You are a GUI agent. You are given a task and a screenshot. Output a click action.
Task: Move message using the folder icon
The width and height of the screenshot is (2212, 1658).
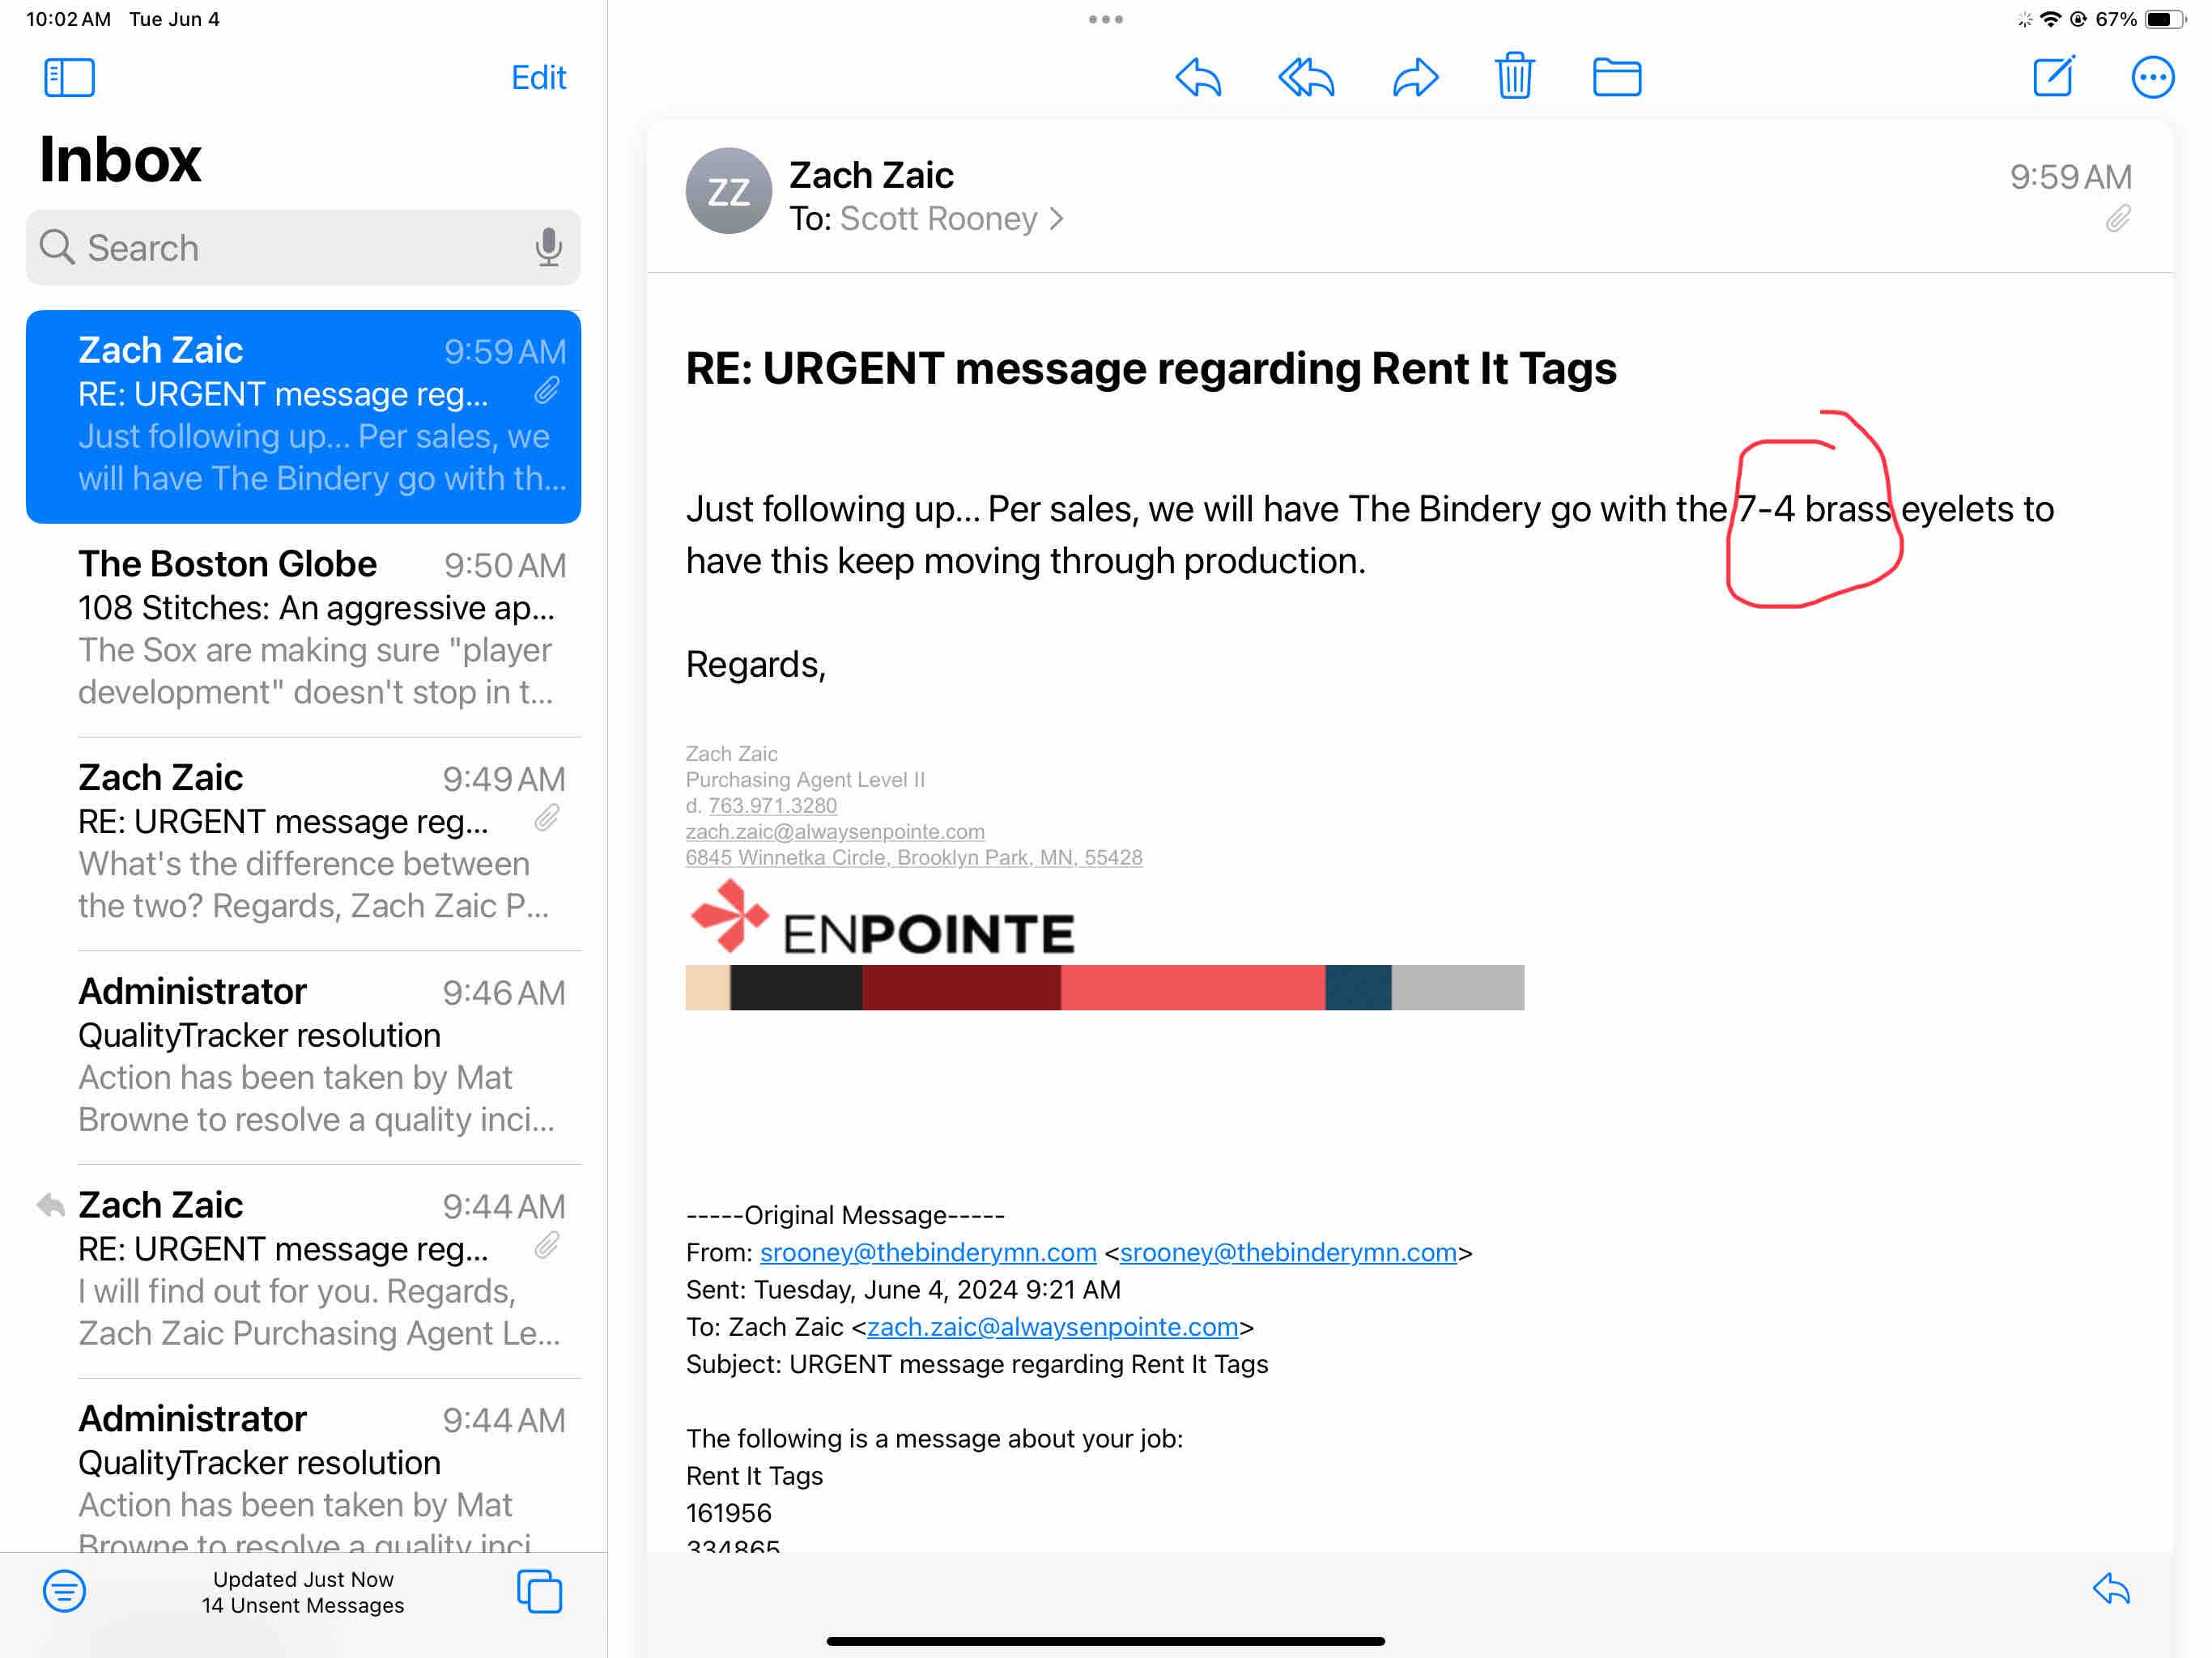tap(1616, 77)
